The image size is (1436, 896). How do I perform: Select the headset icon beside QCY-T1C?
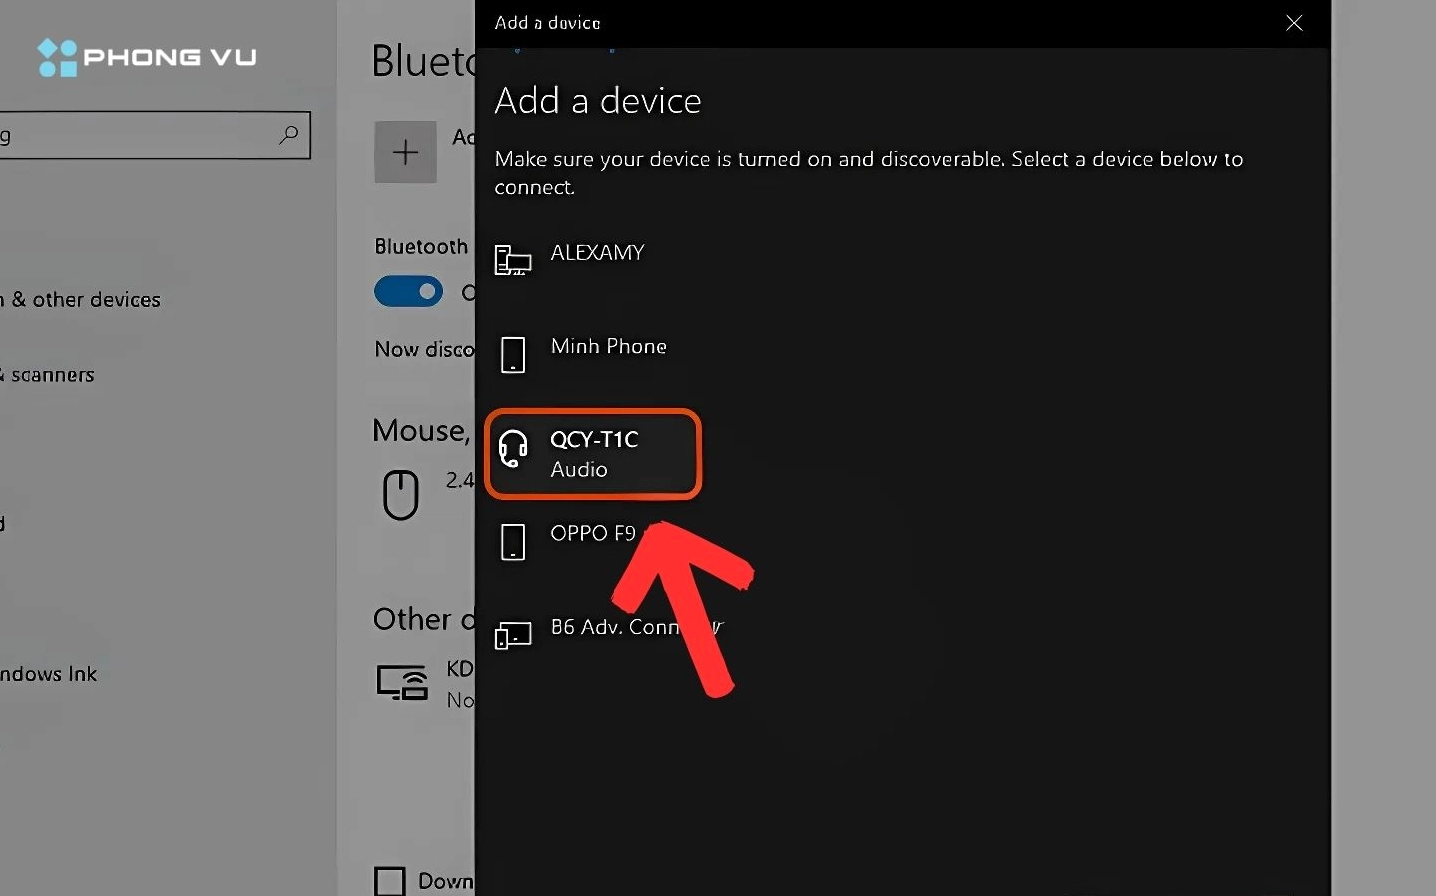point(513,451)
